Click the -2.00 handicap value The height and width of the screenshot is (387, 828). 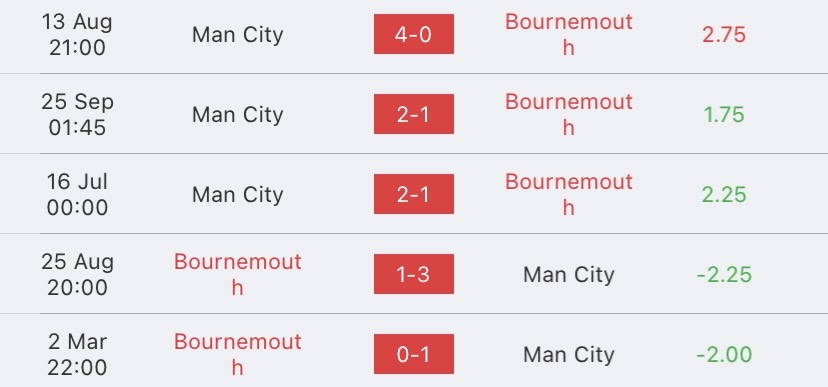click(x=724, y=354)
